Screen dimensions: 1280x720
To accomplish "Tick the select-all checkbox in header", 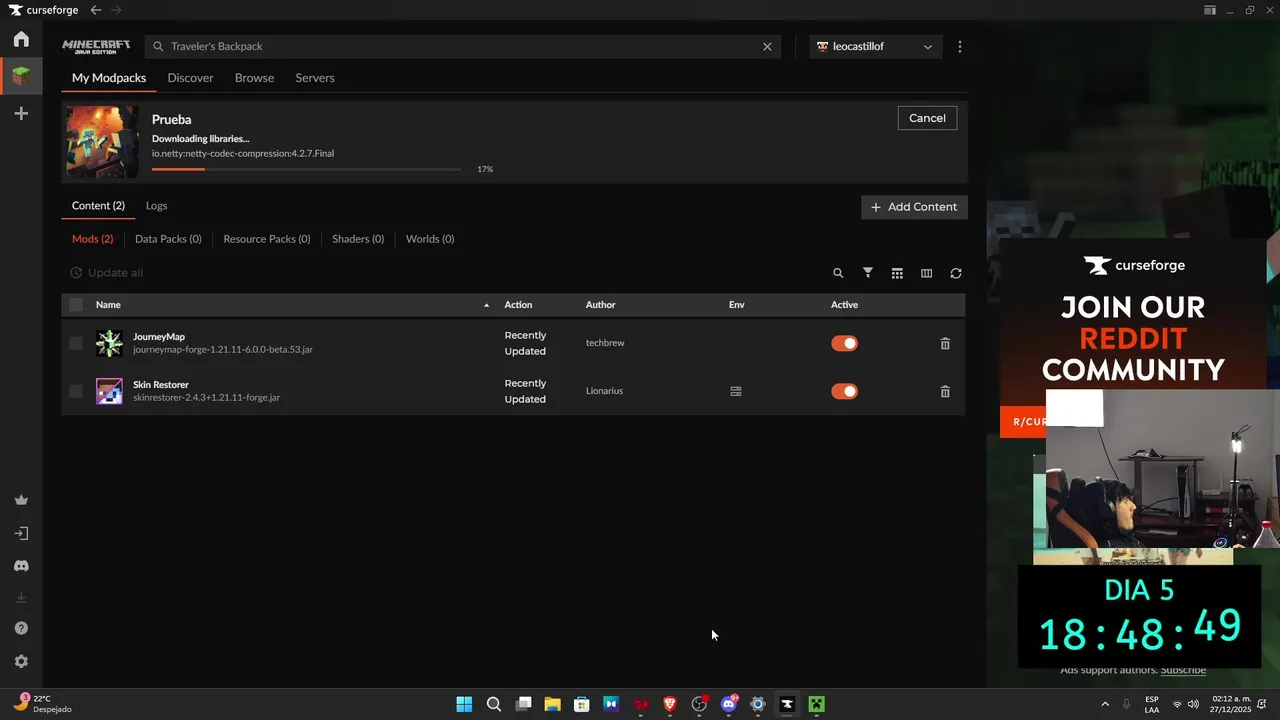I will tap(76, 304).
